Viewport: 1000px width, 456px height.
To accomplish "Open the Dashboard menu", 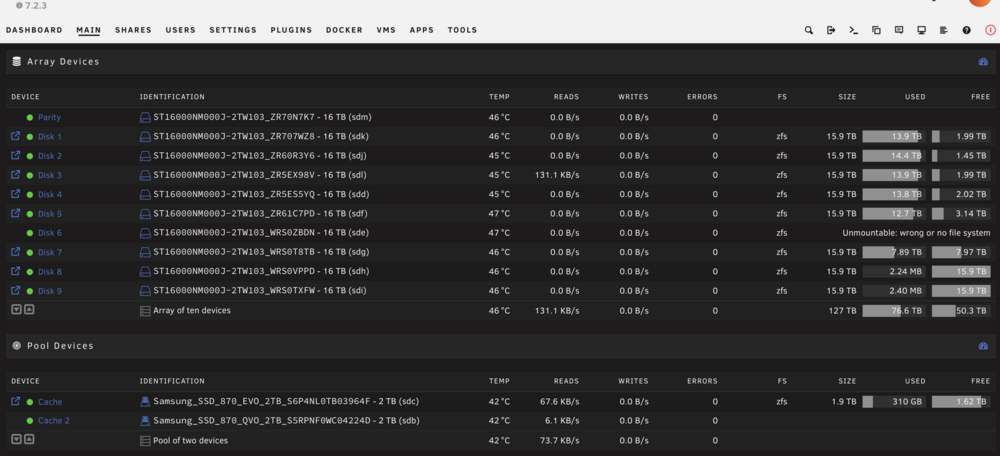I will coord(34,30).
